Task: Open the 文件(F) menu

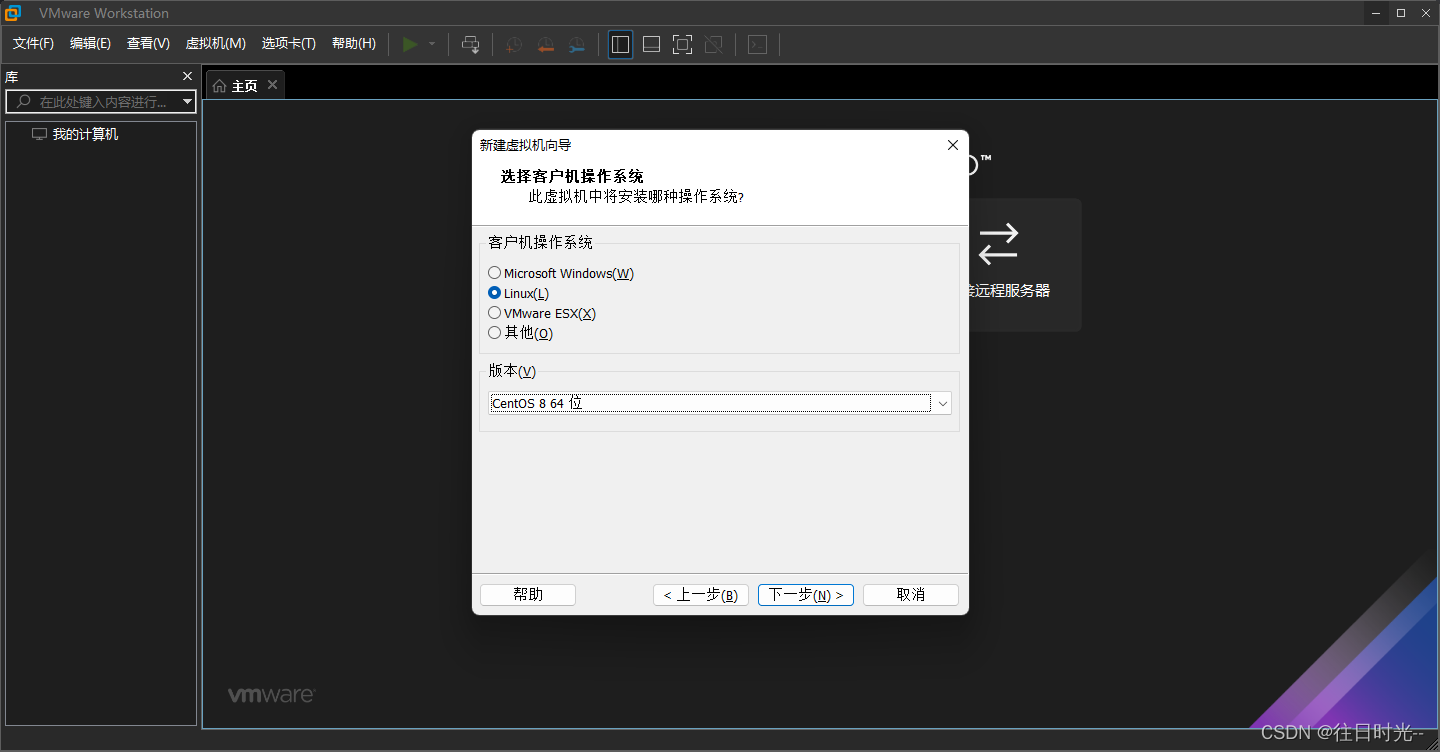Action: 33,44
